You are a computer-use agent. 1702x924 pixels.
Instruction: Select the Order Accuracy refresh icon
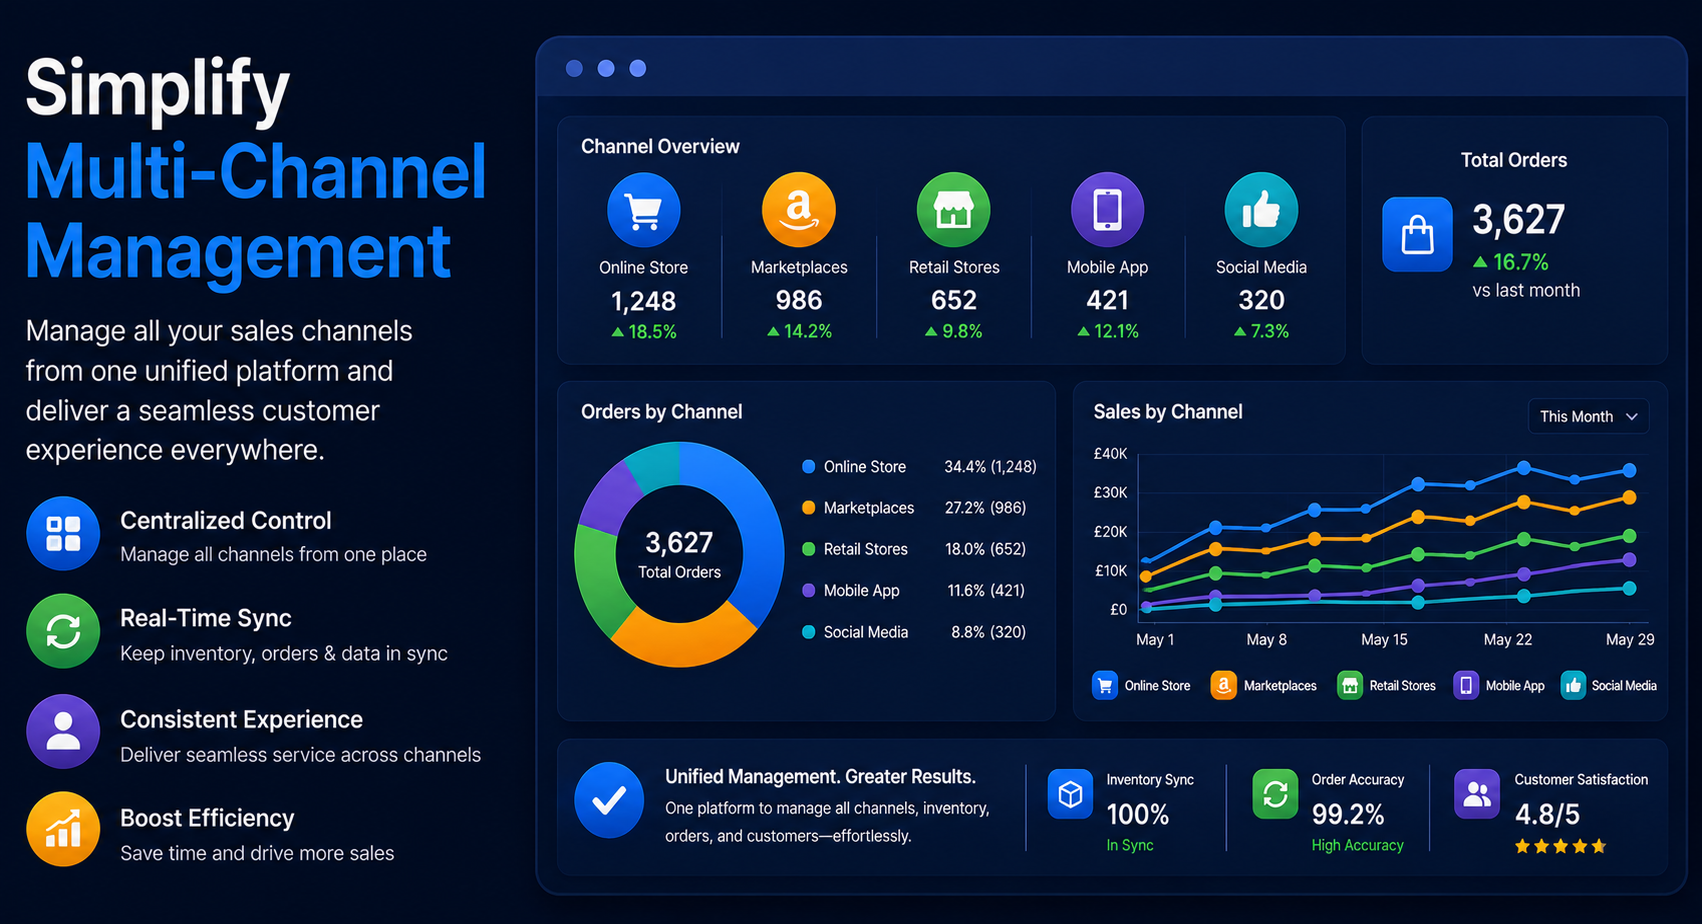coord(1275,795)
